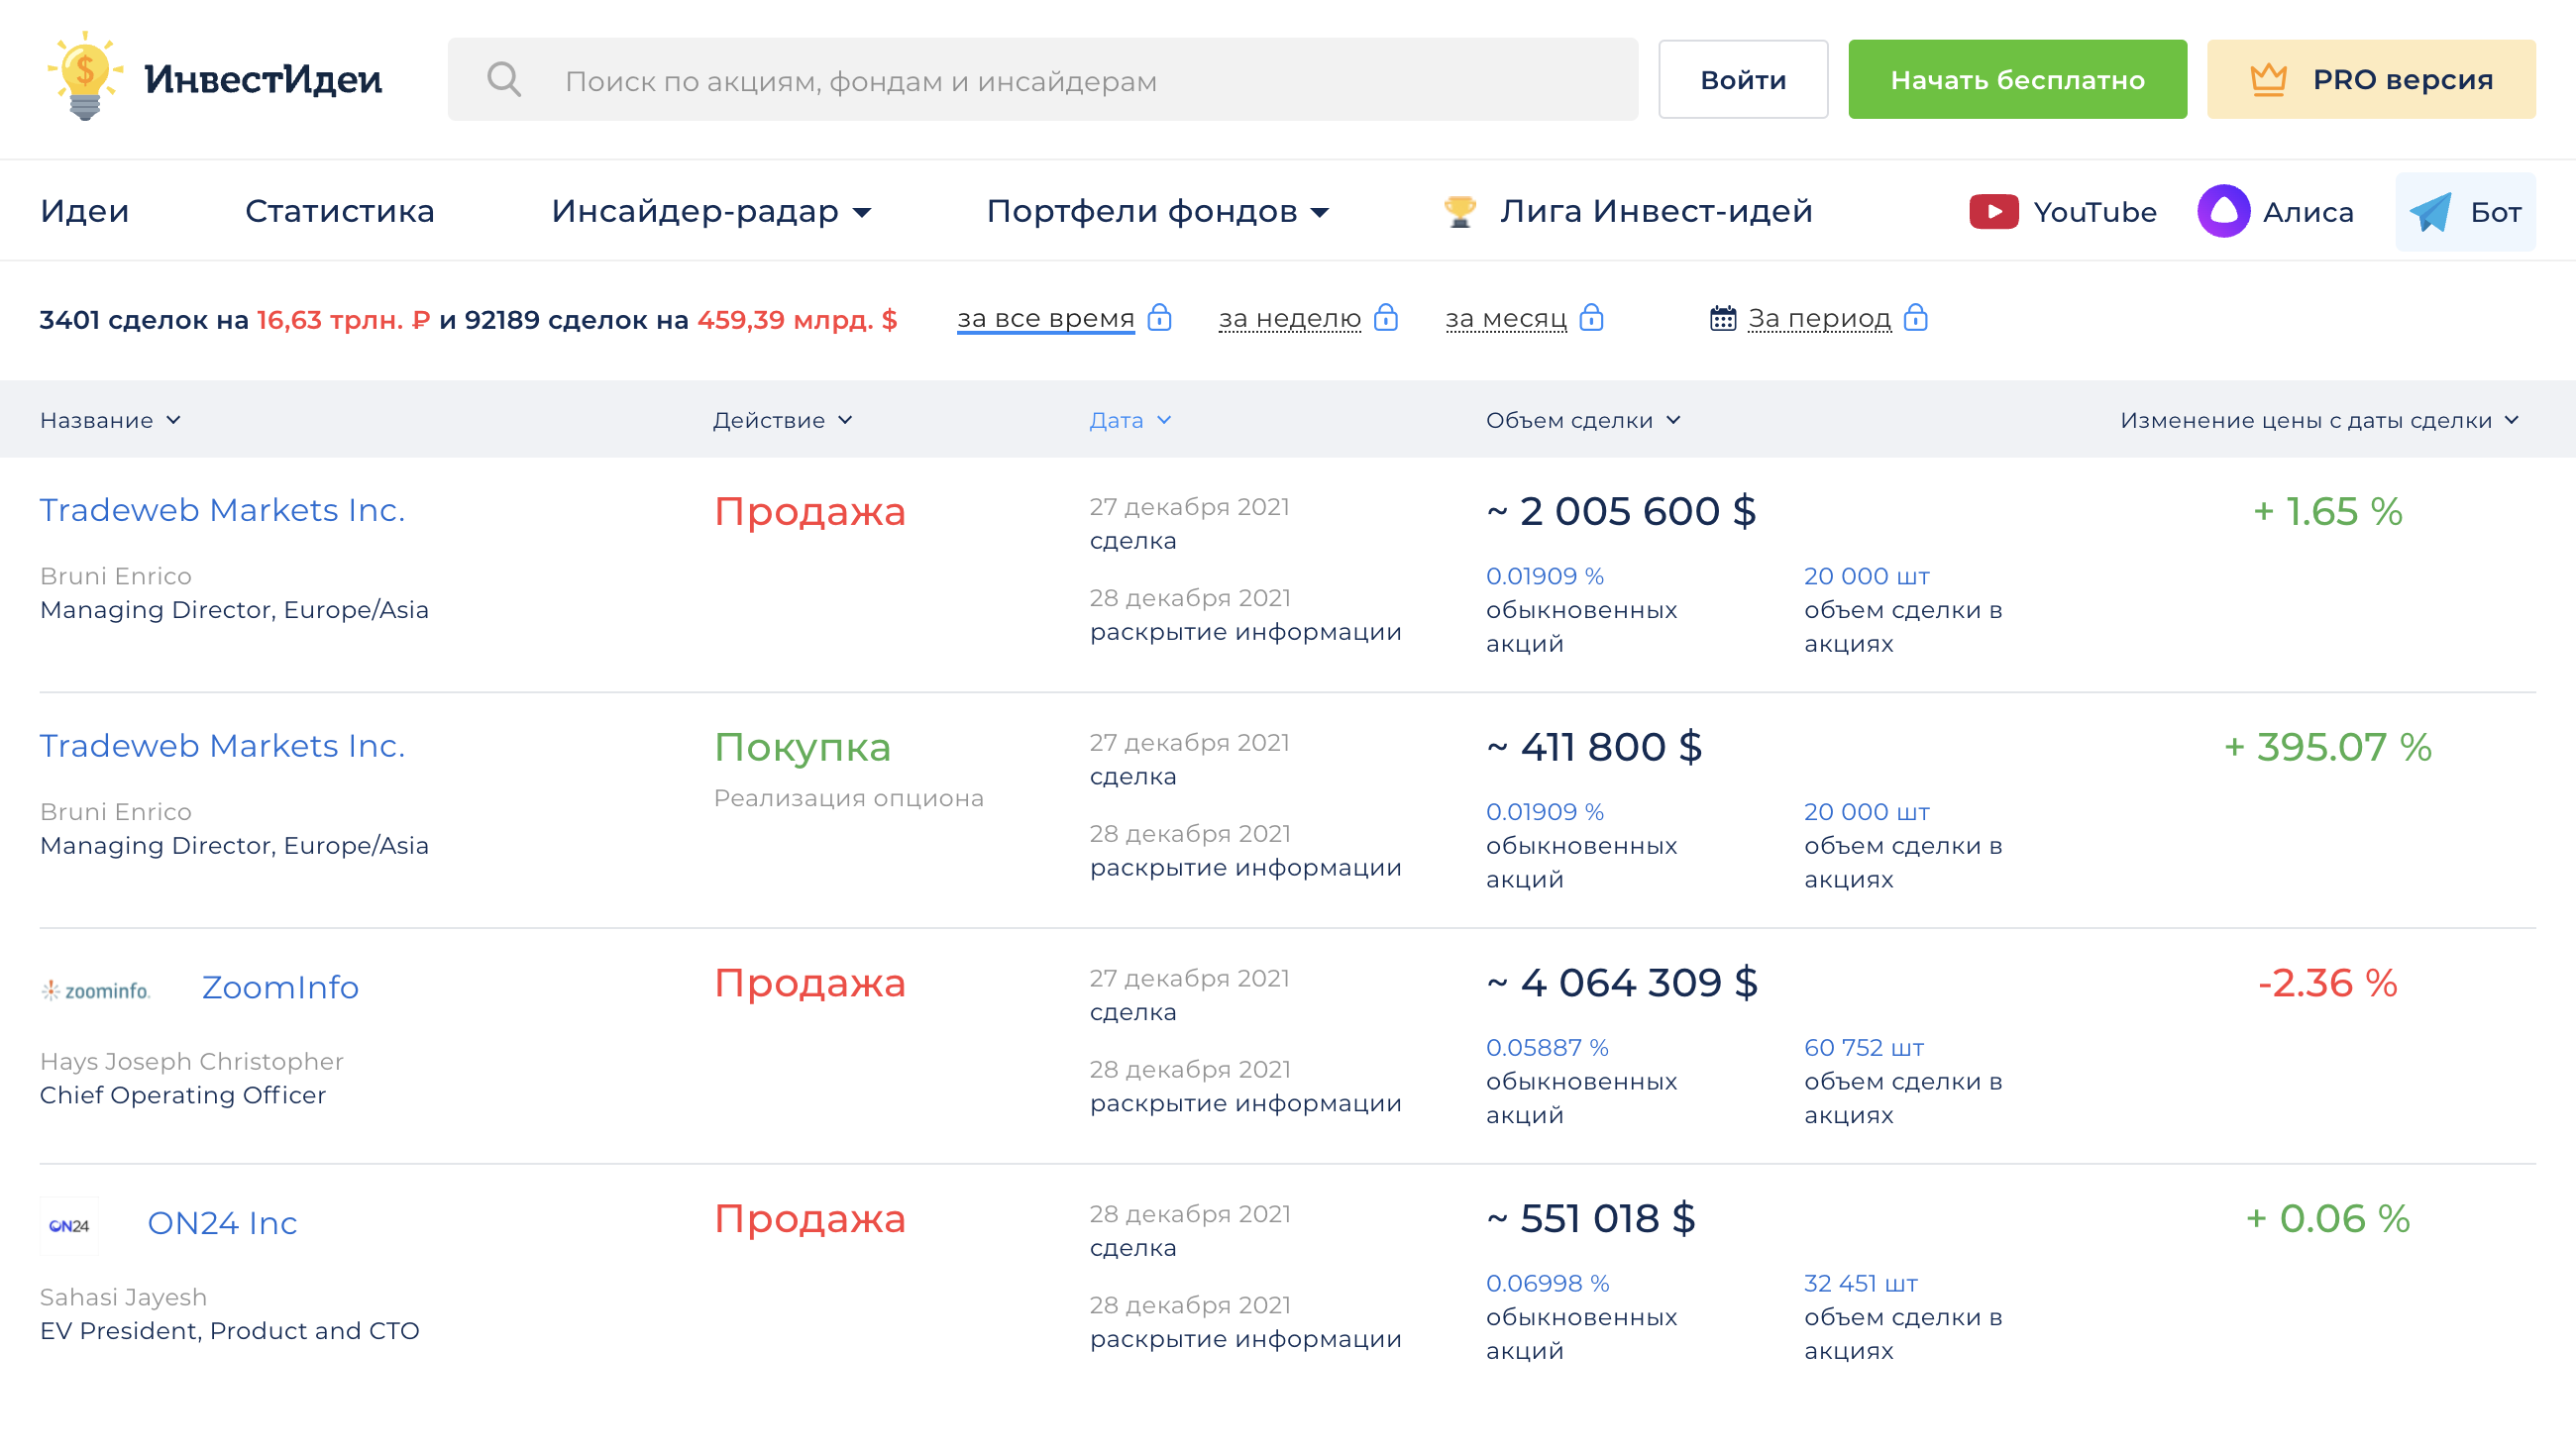Click Hays Joseph Christopher insider name

pos(192,1061)
